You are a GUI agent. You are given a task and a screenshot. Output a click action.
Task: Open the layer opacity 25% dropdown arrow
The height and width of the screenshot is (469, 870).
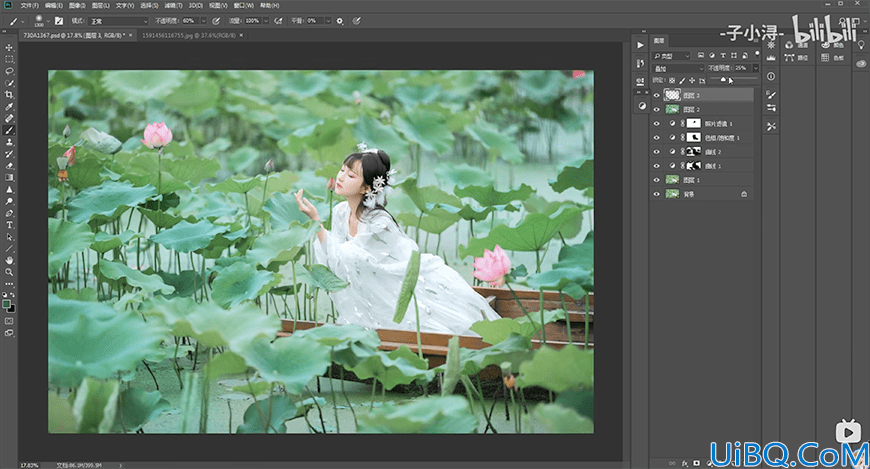point(755,68)
